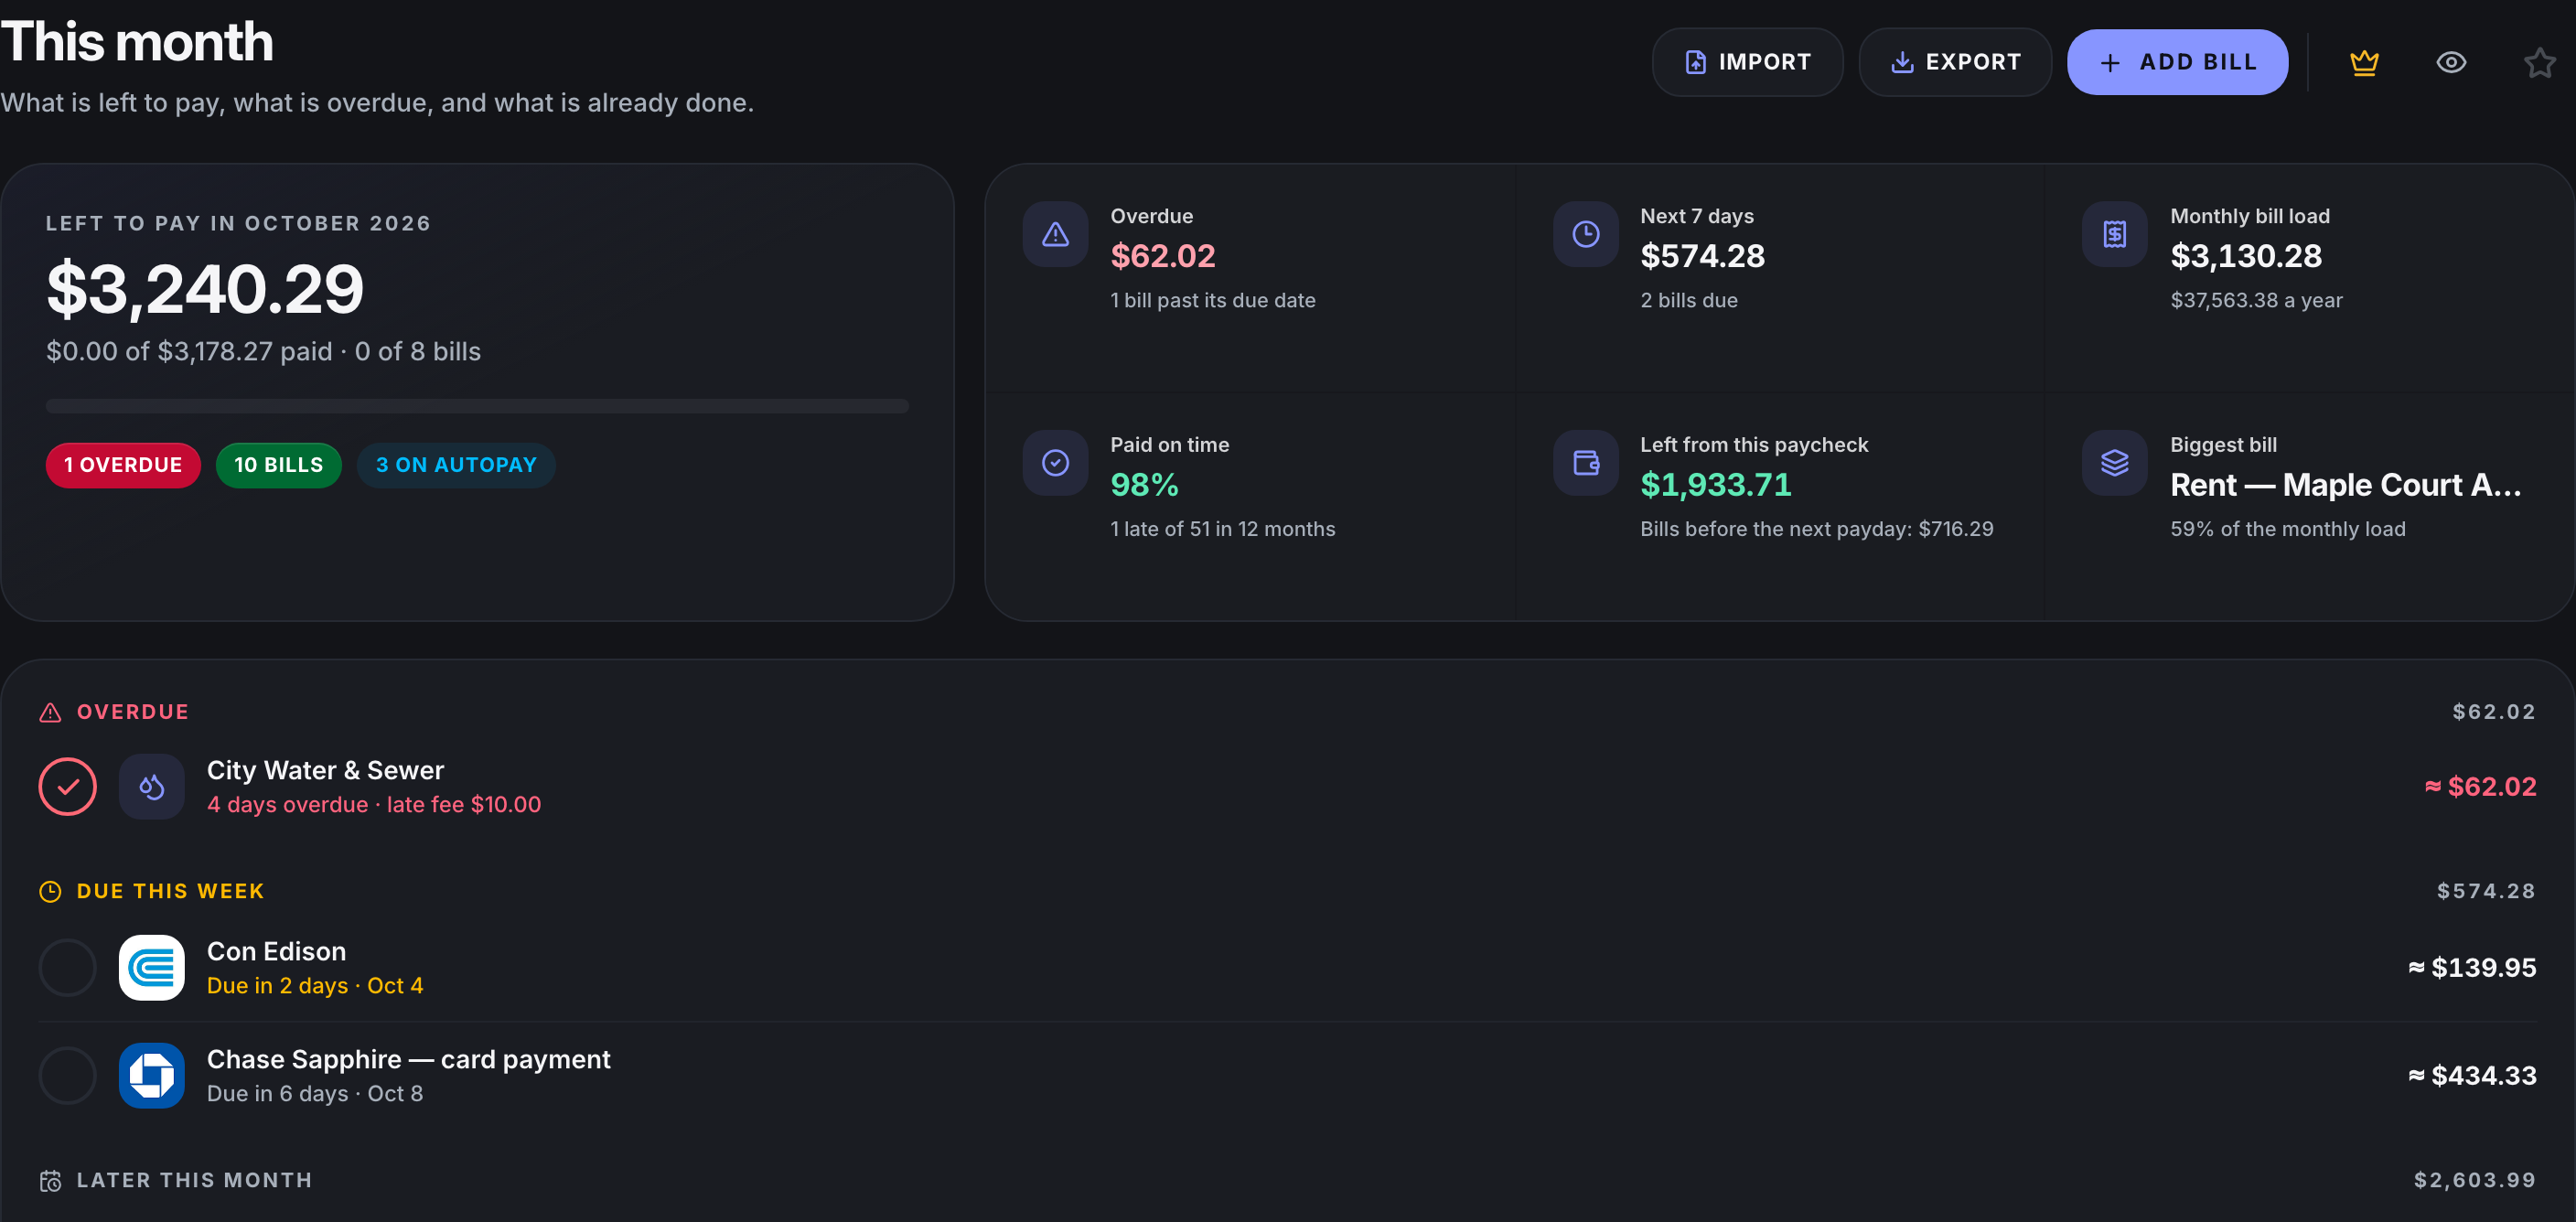Click the City Water & Sewer bill name
2576x1222 pixels.
point(325,770)
